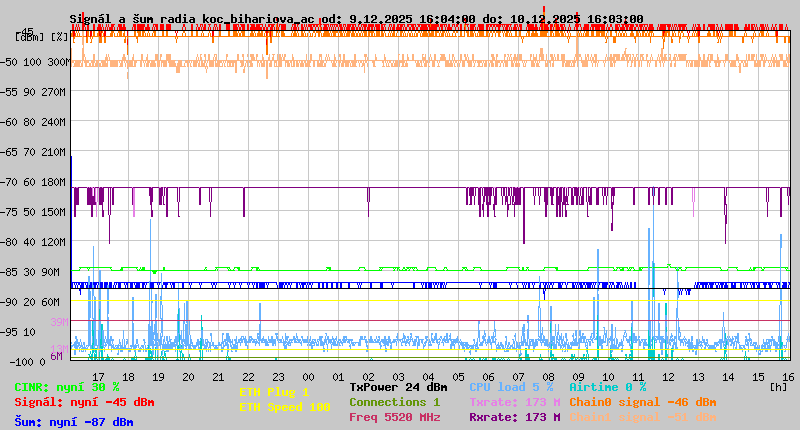Image resolution: width=800 pixels, height=430 pixels.
Task: Click the '13' hour tick label
Action: (x=698, y=377)
